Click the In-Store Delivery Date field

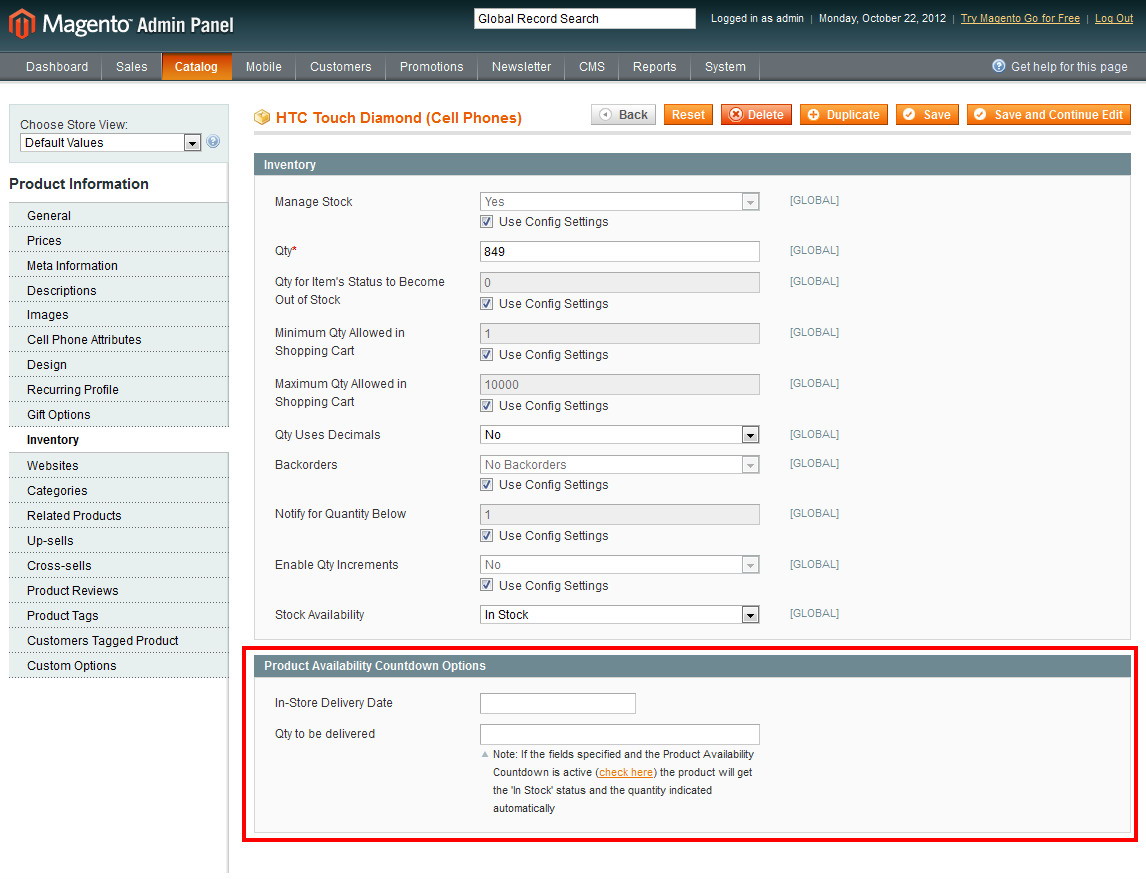click(558, 703)
